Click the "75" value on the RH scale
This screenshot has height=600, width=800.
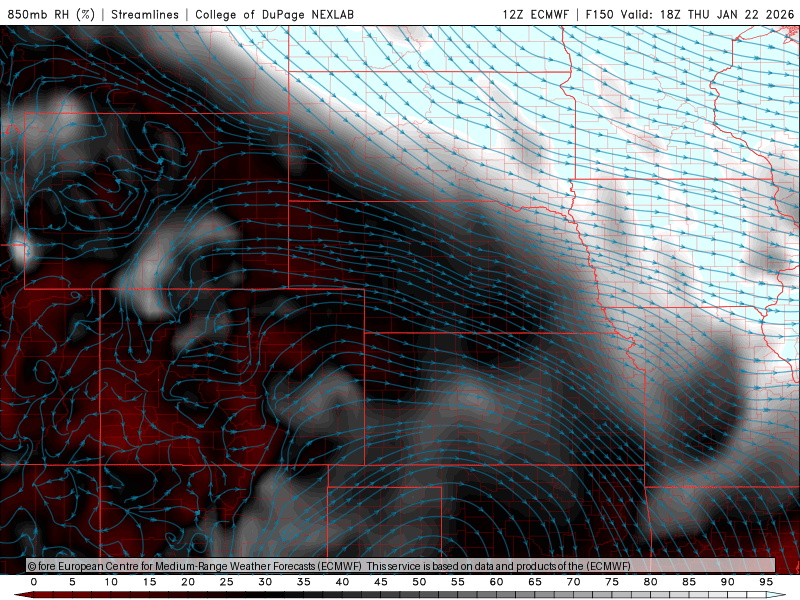[612, 582]
